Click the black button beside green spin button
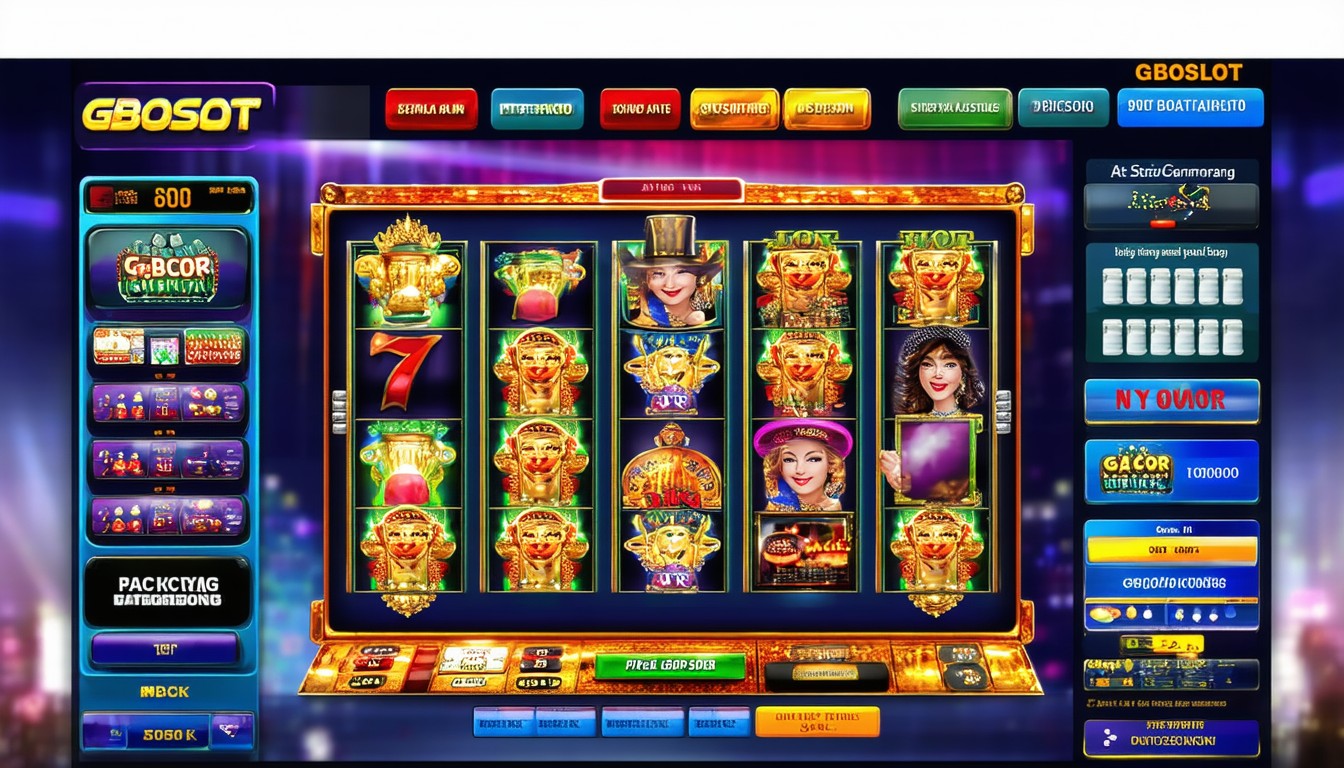Image resolution: width=1344 pixels, height=768 pixels. (827, 675)
